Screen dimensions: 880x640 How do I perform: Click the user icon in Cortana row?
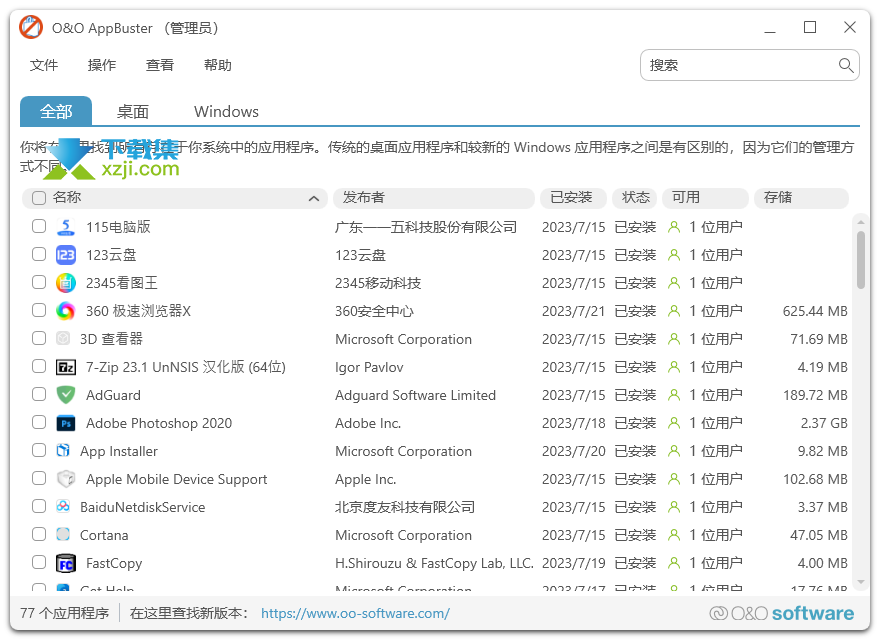[674, 535]
